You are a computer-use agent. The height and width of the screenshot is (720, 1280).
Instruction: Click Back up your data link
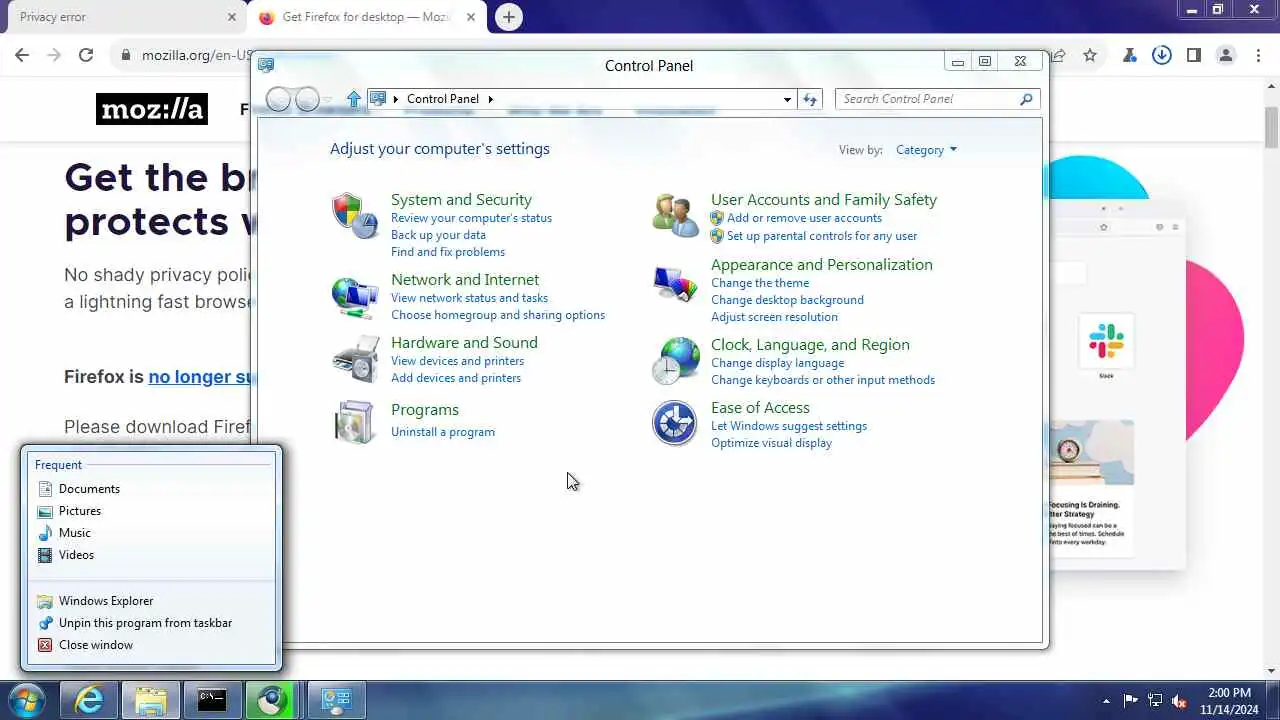tap(438, 235)
